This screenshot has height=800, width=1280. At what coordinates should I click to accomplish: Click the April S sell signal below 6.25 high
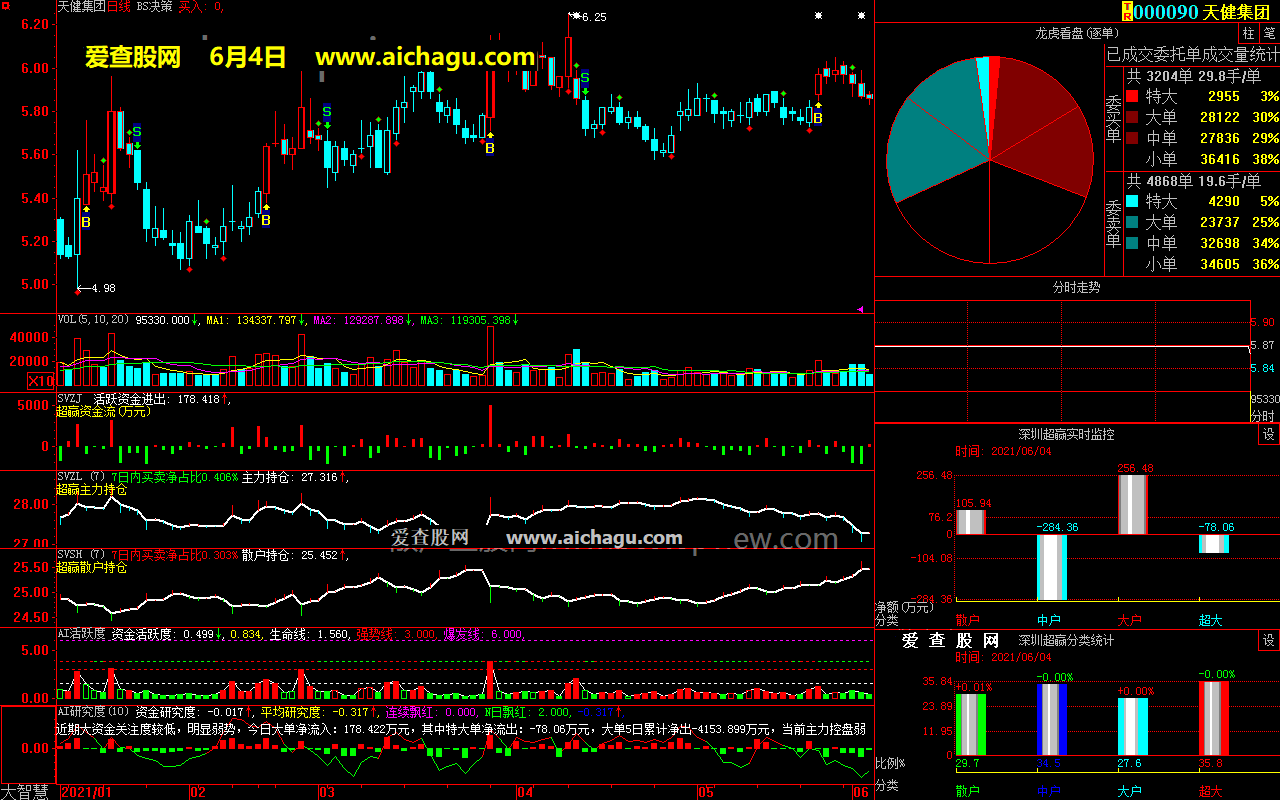[x=584, y=77]
